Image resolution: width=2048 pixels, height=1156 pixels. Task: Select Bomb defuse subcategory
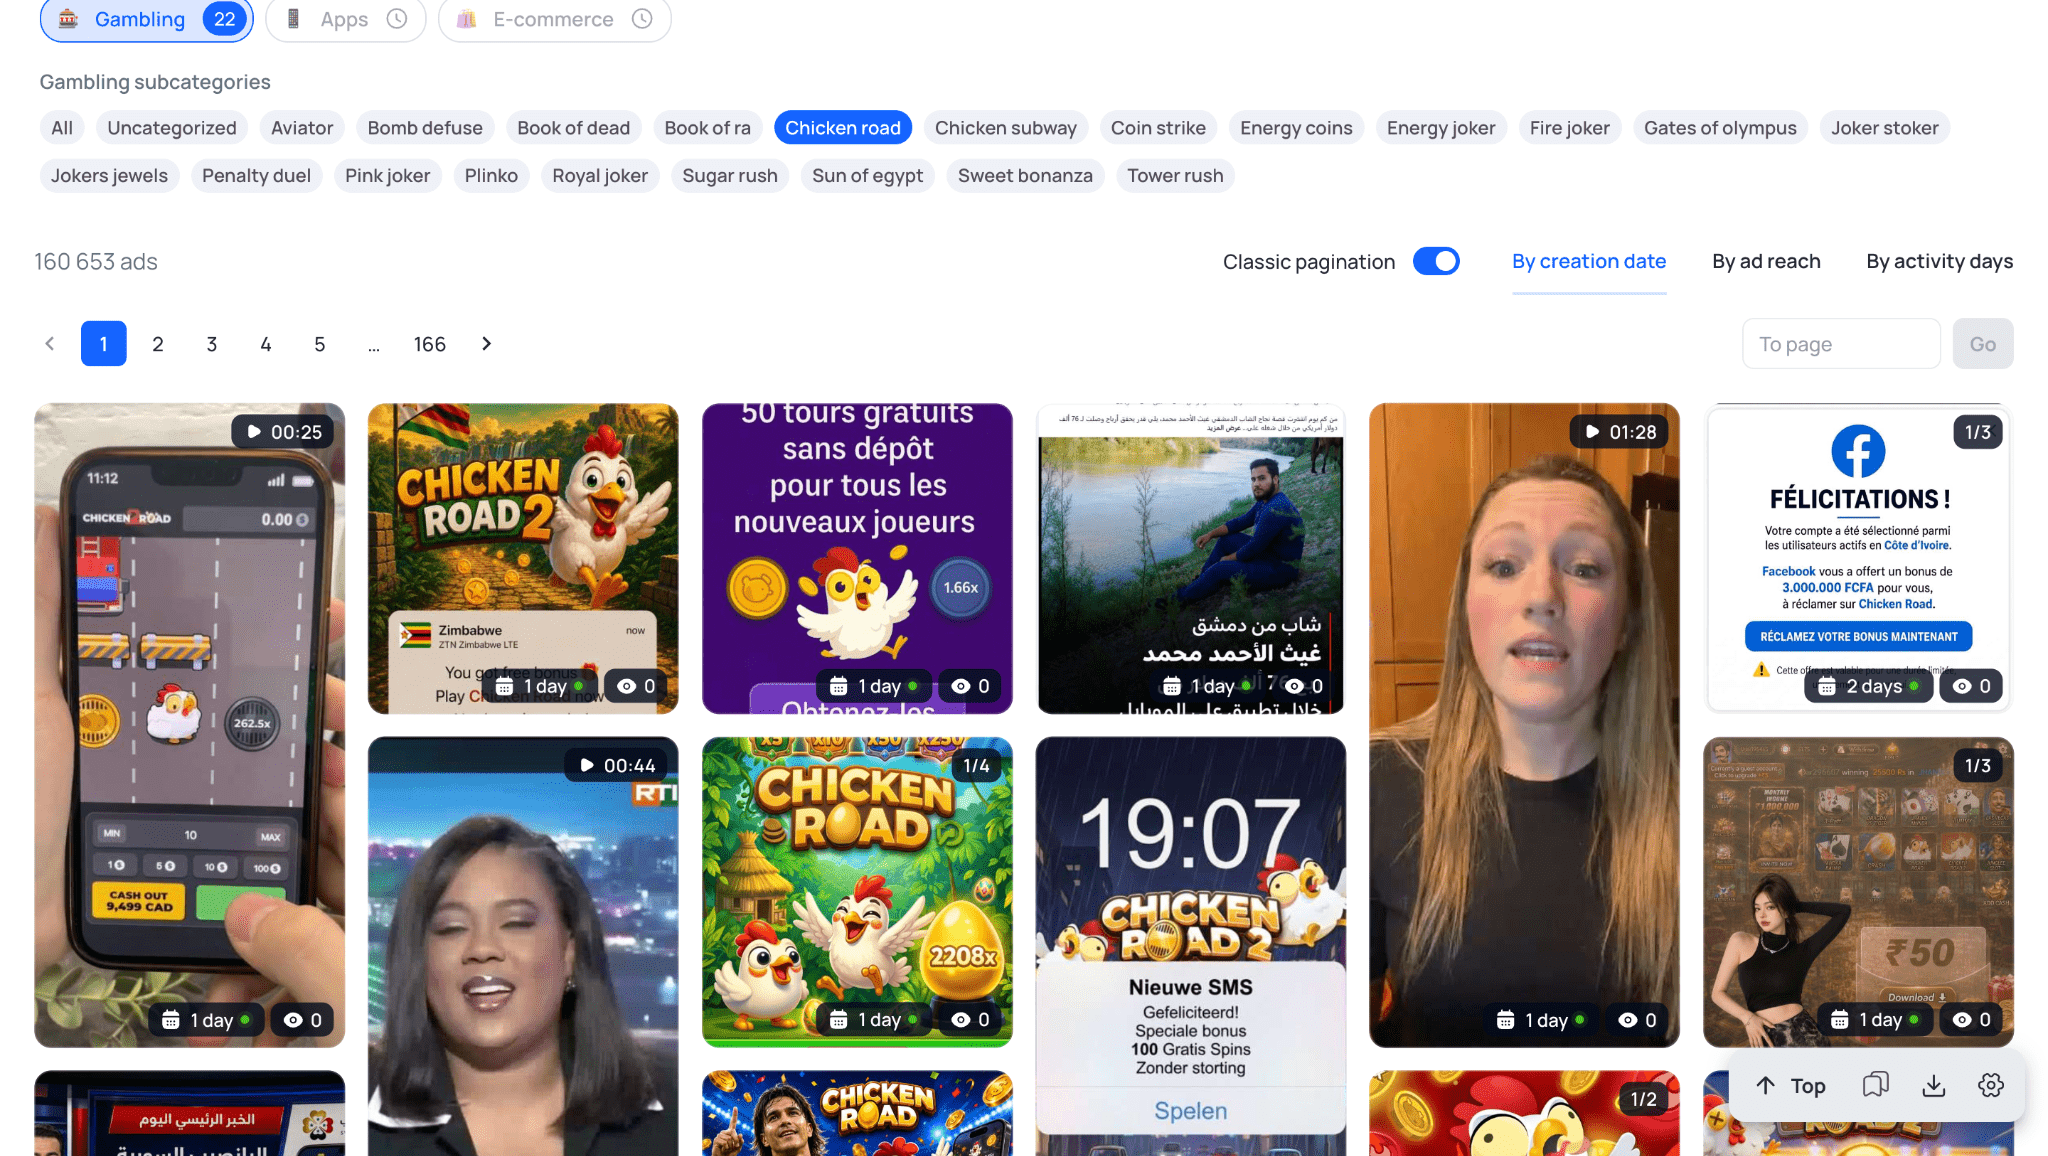425,128
